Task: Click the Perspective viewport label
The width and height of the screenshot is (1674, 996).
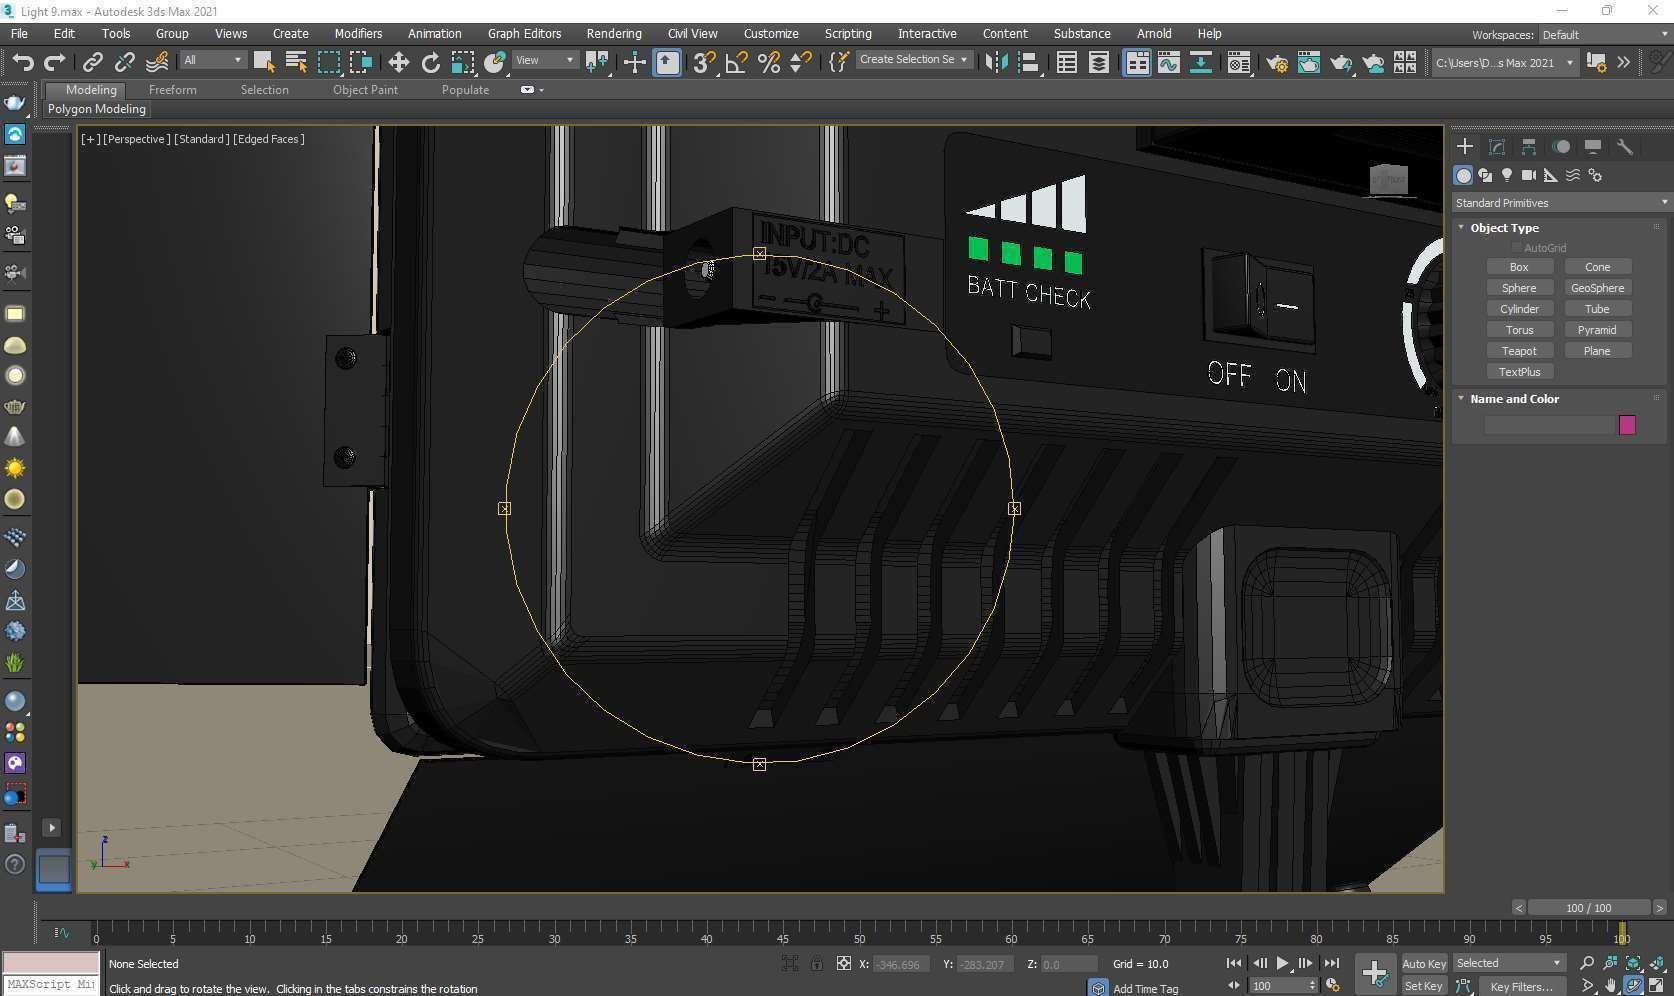Action: point(137,139)
